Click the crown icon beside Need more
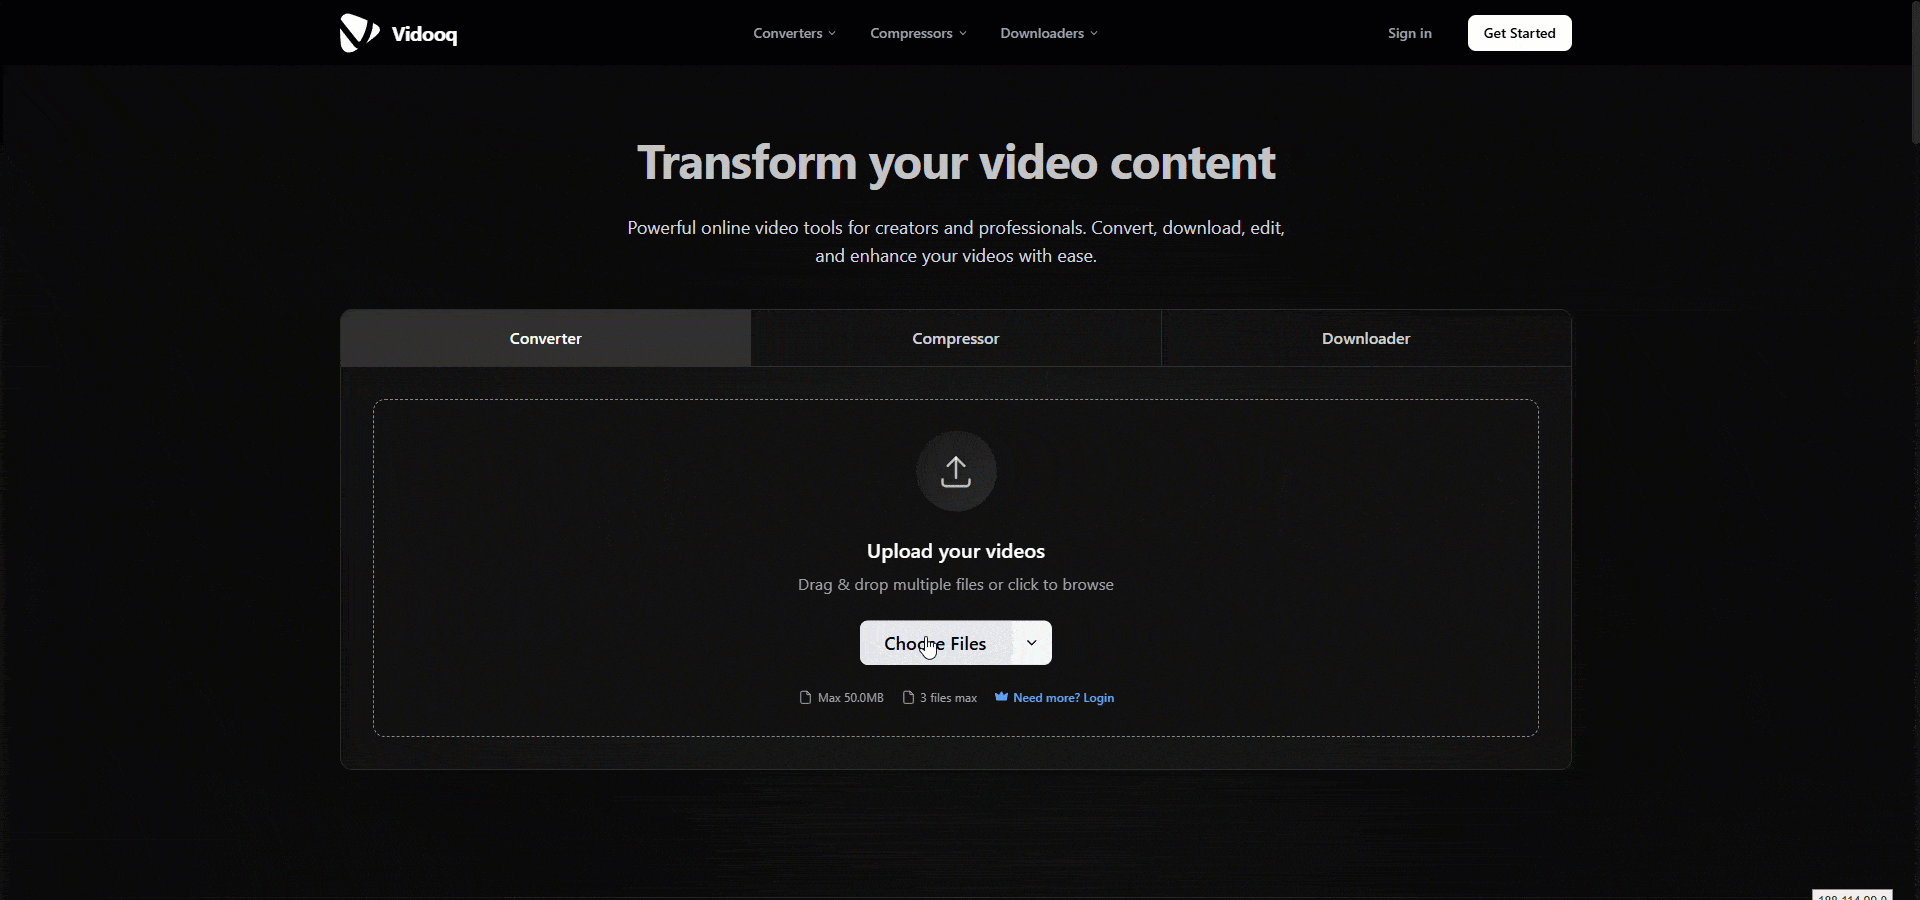 1001,697
